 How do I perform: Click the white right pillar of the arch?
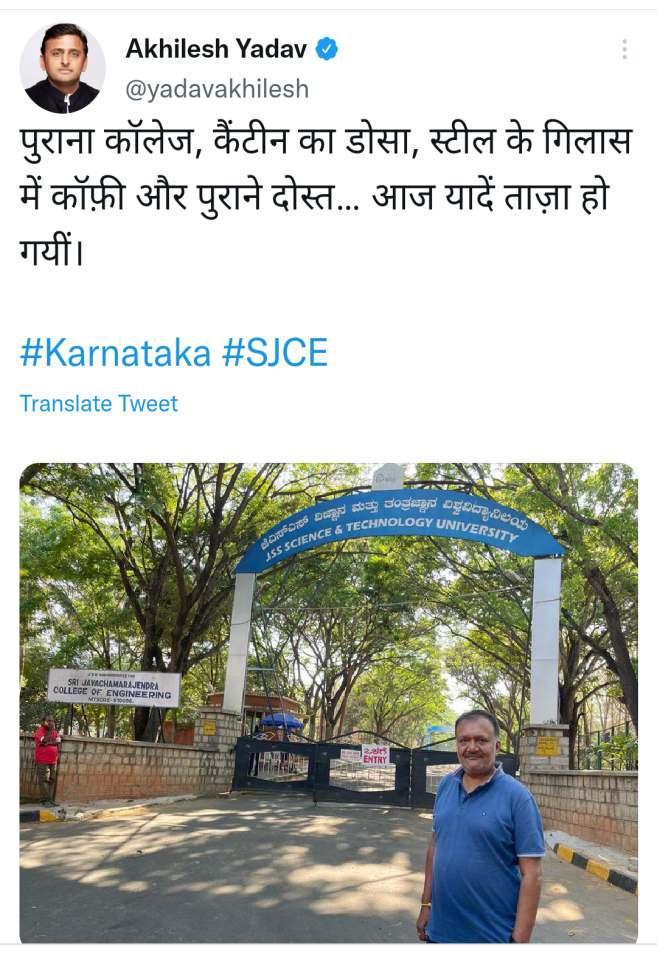tap(546, 641)
